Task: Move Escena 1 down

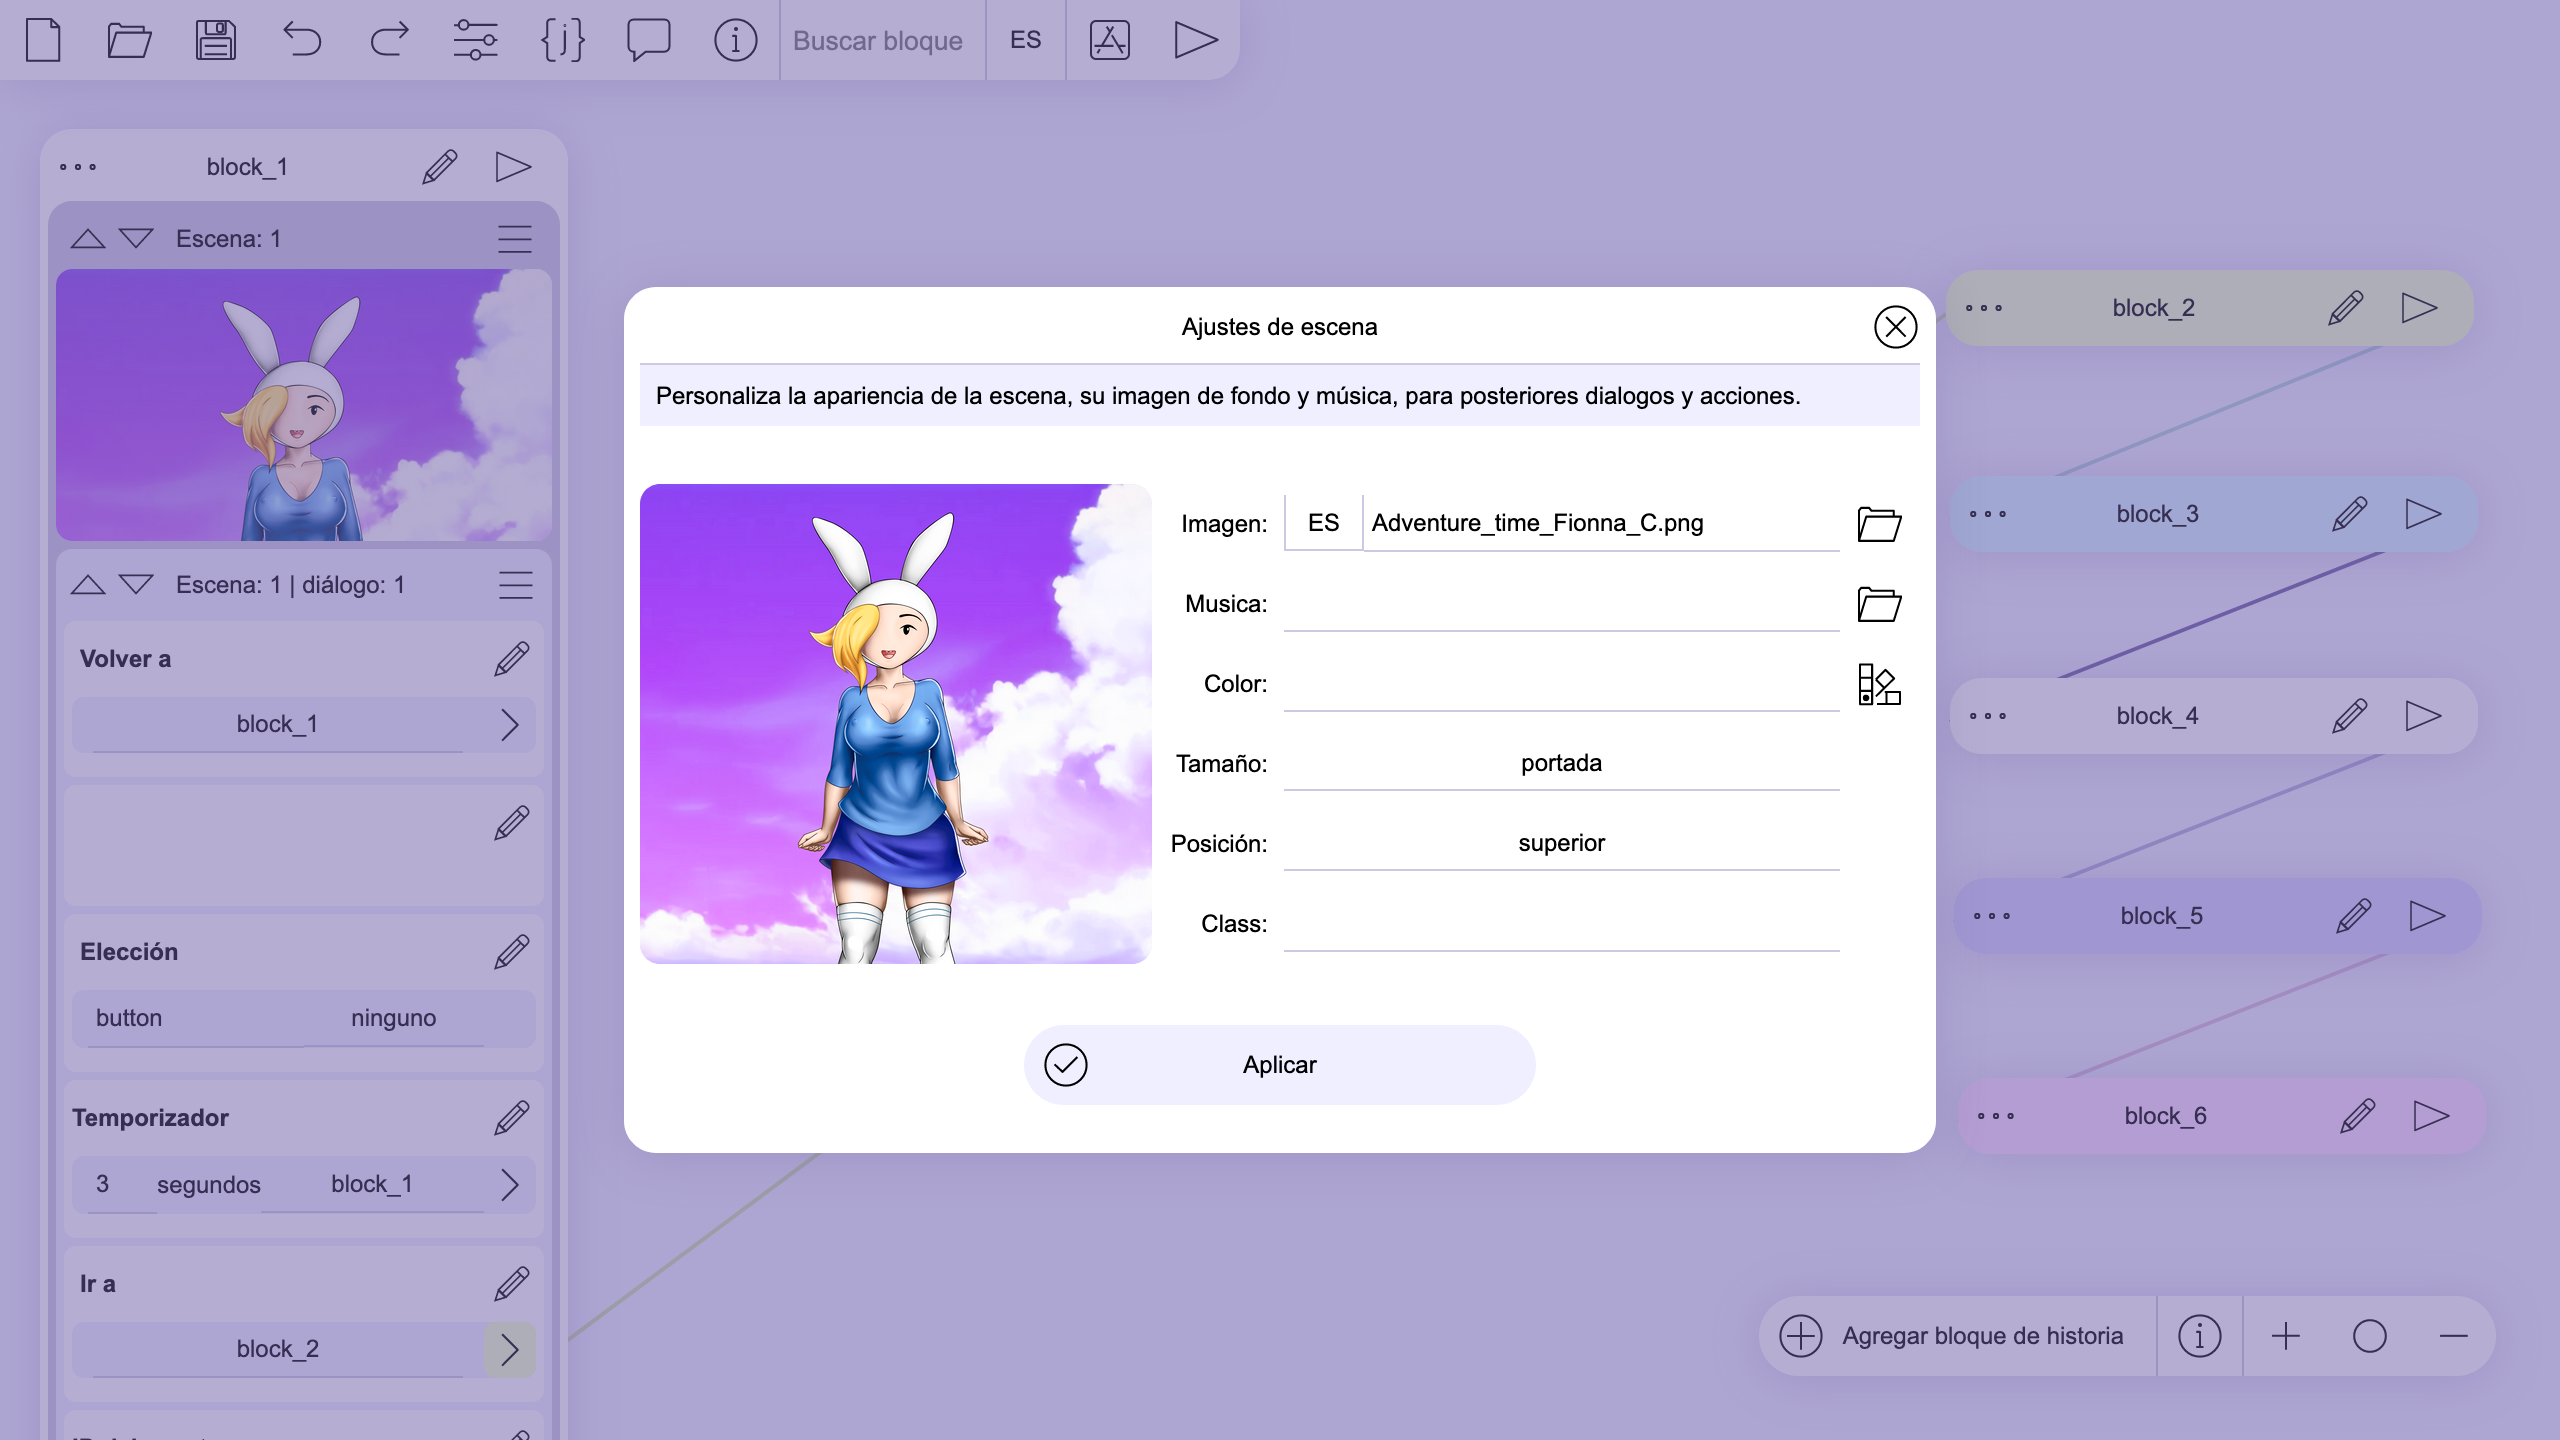Action: pos(136,238)
